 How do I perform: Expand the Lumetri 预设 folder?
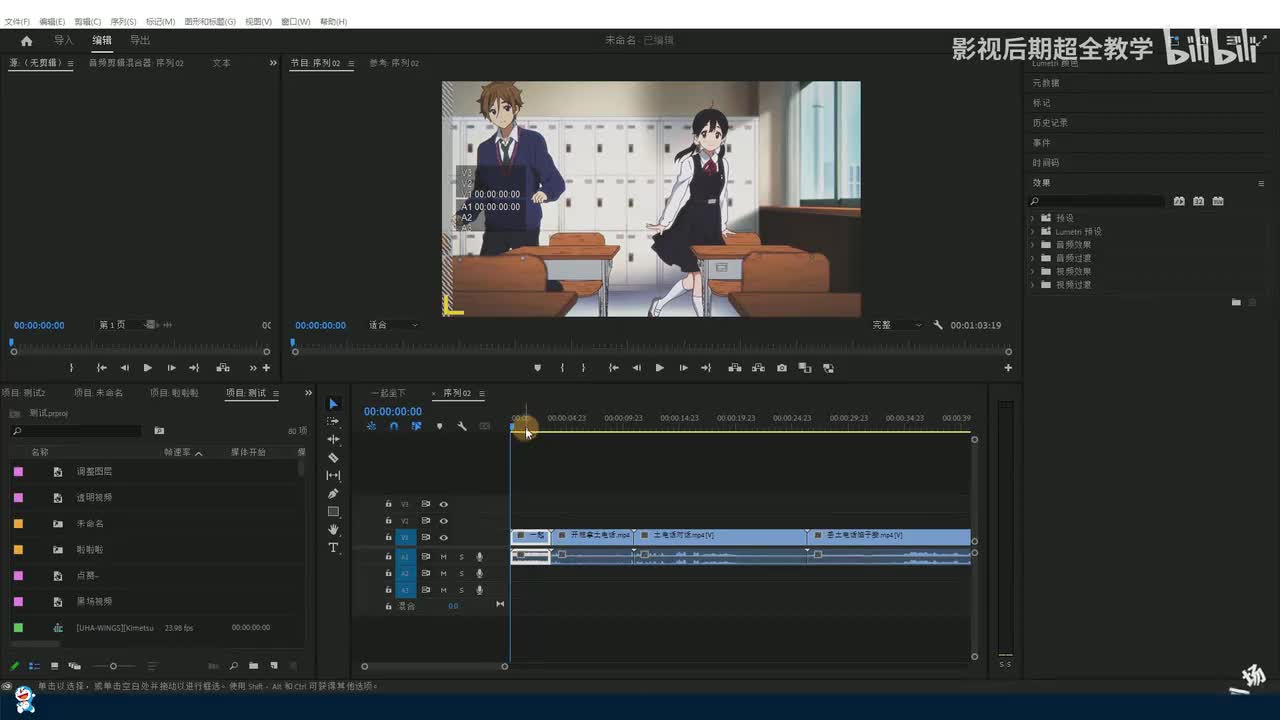coord(1033,232)
